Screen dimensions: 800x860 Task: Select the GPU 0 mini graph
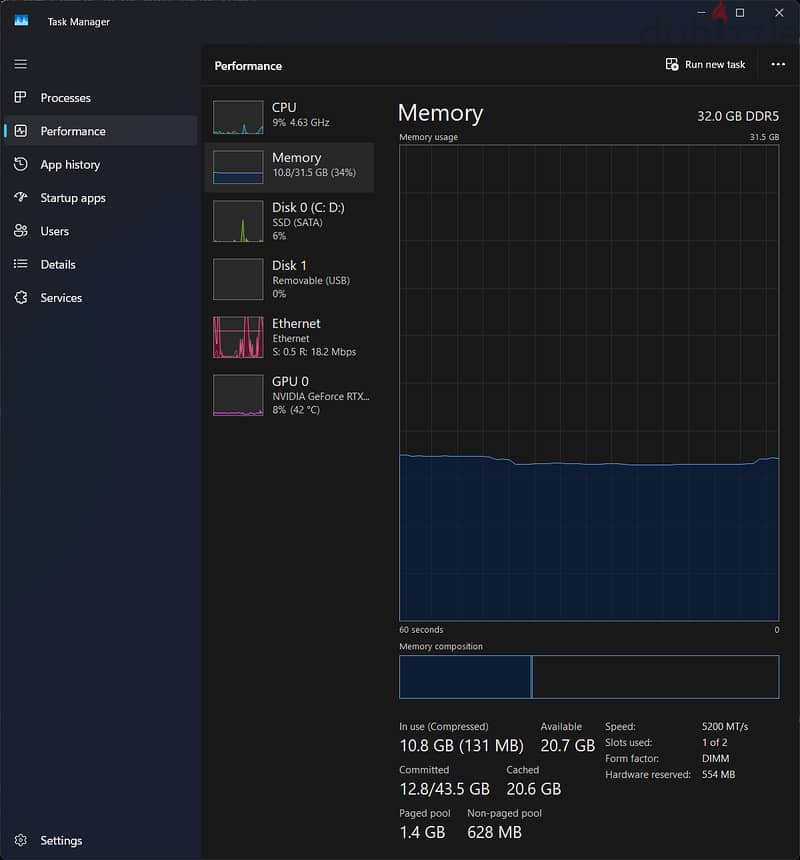(x=238, y=395)
